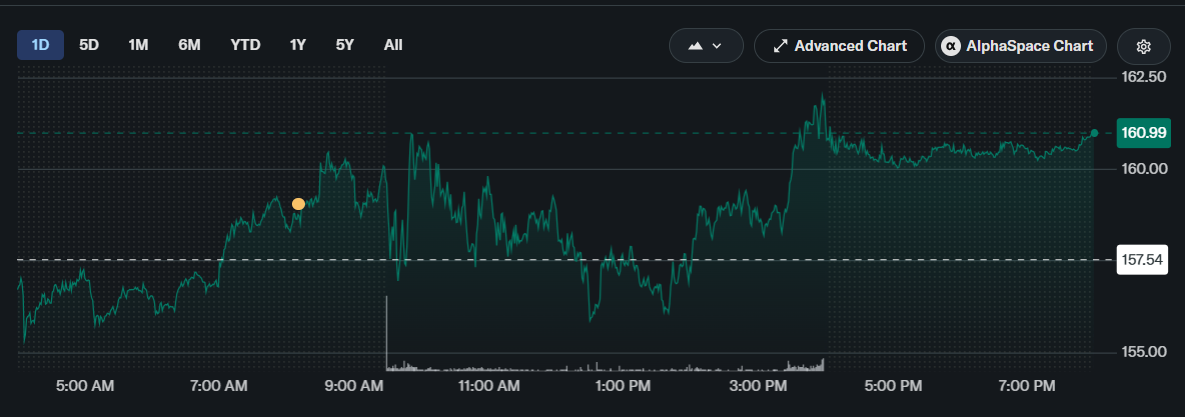
Task: Switch to the 5D time range
Action: pyautogui.click(x=89, y=45)
